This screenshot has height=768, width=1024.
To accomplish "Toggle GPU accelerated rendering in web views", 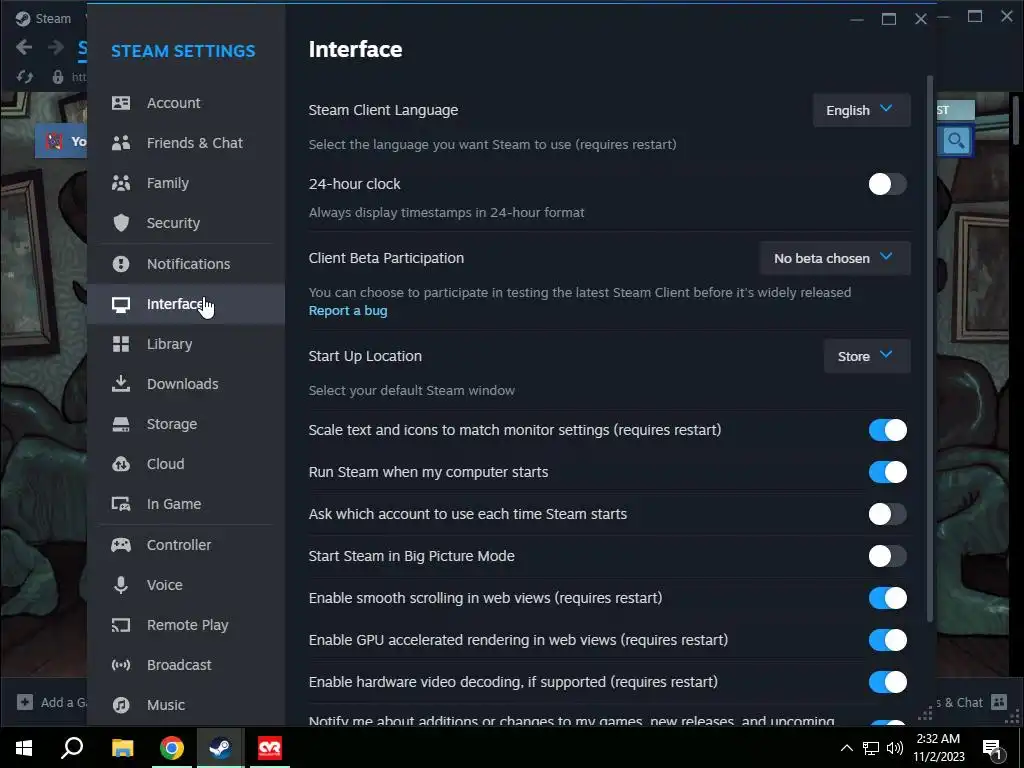I will [x=887, y=640].
